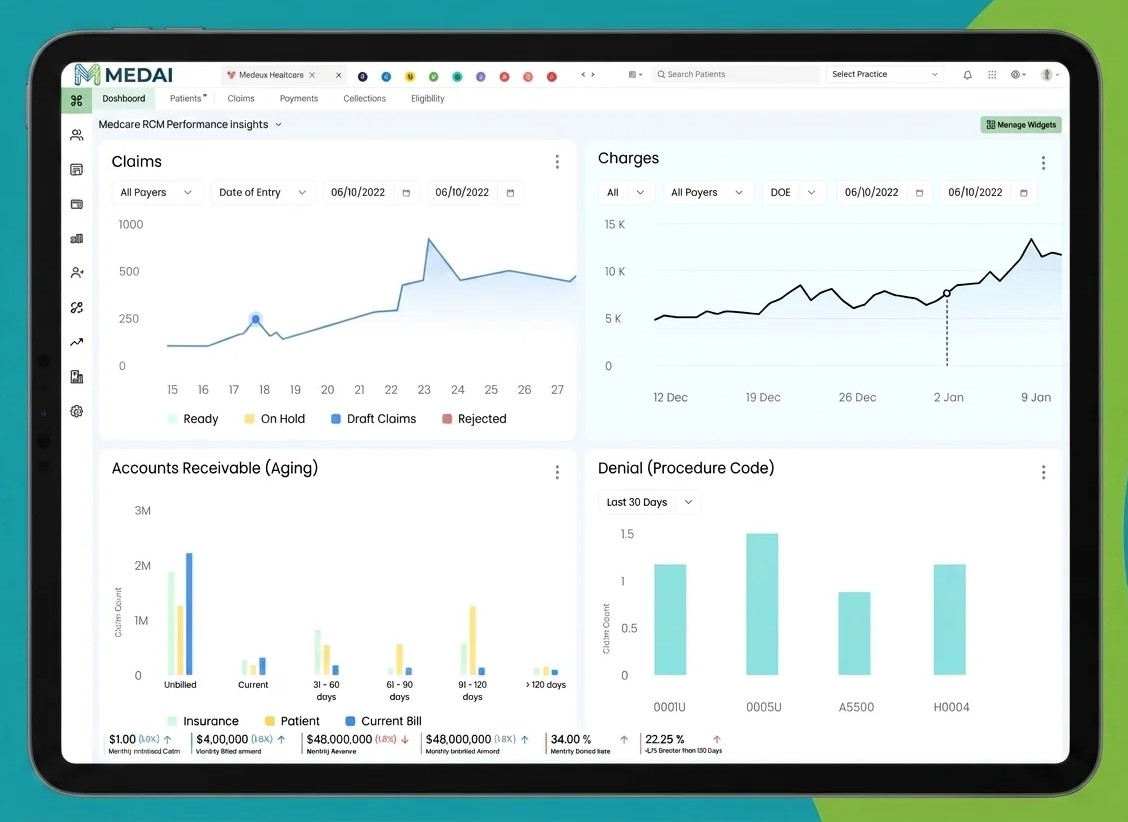
Task: Toggle Insurance series in aging legend
Action: (x=203, y=721)
